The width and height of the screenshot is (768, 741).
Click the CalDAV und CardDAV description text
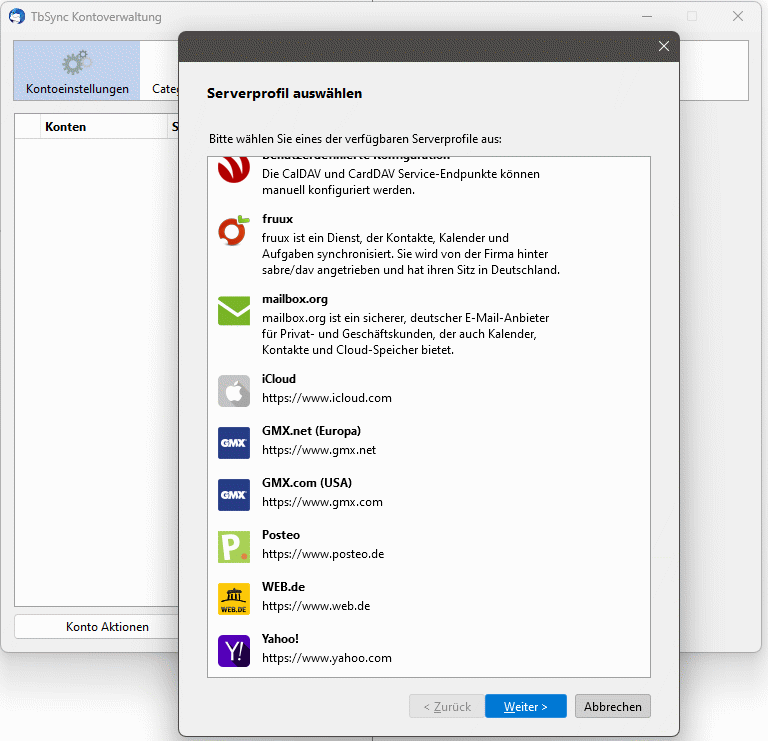(401, 182)
